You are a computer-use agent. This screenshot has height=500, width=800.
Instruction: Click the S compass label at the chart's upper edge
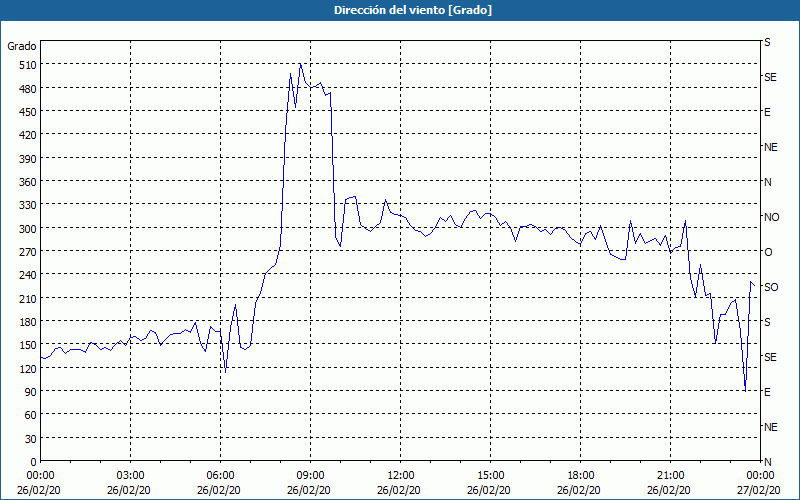click(x=767, y=42)
